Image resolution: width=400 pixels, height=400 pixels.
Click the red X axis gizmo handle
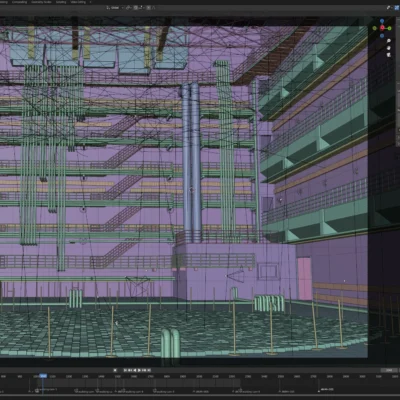tap(382, 28)
